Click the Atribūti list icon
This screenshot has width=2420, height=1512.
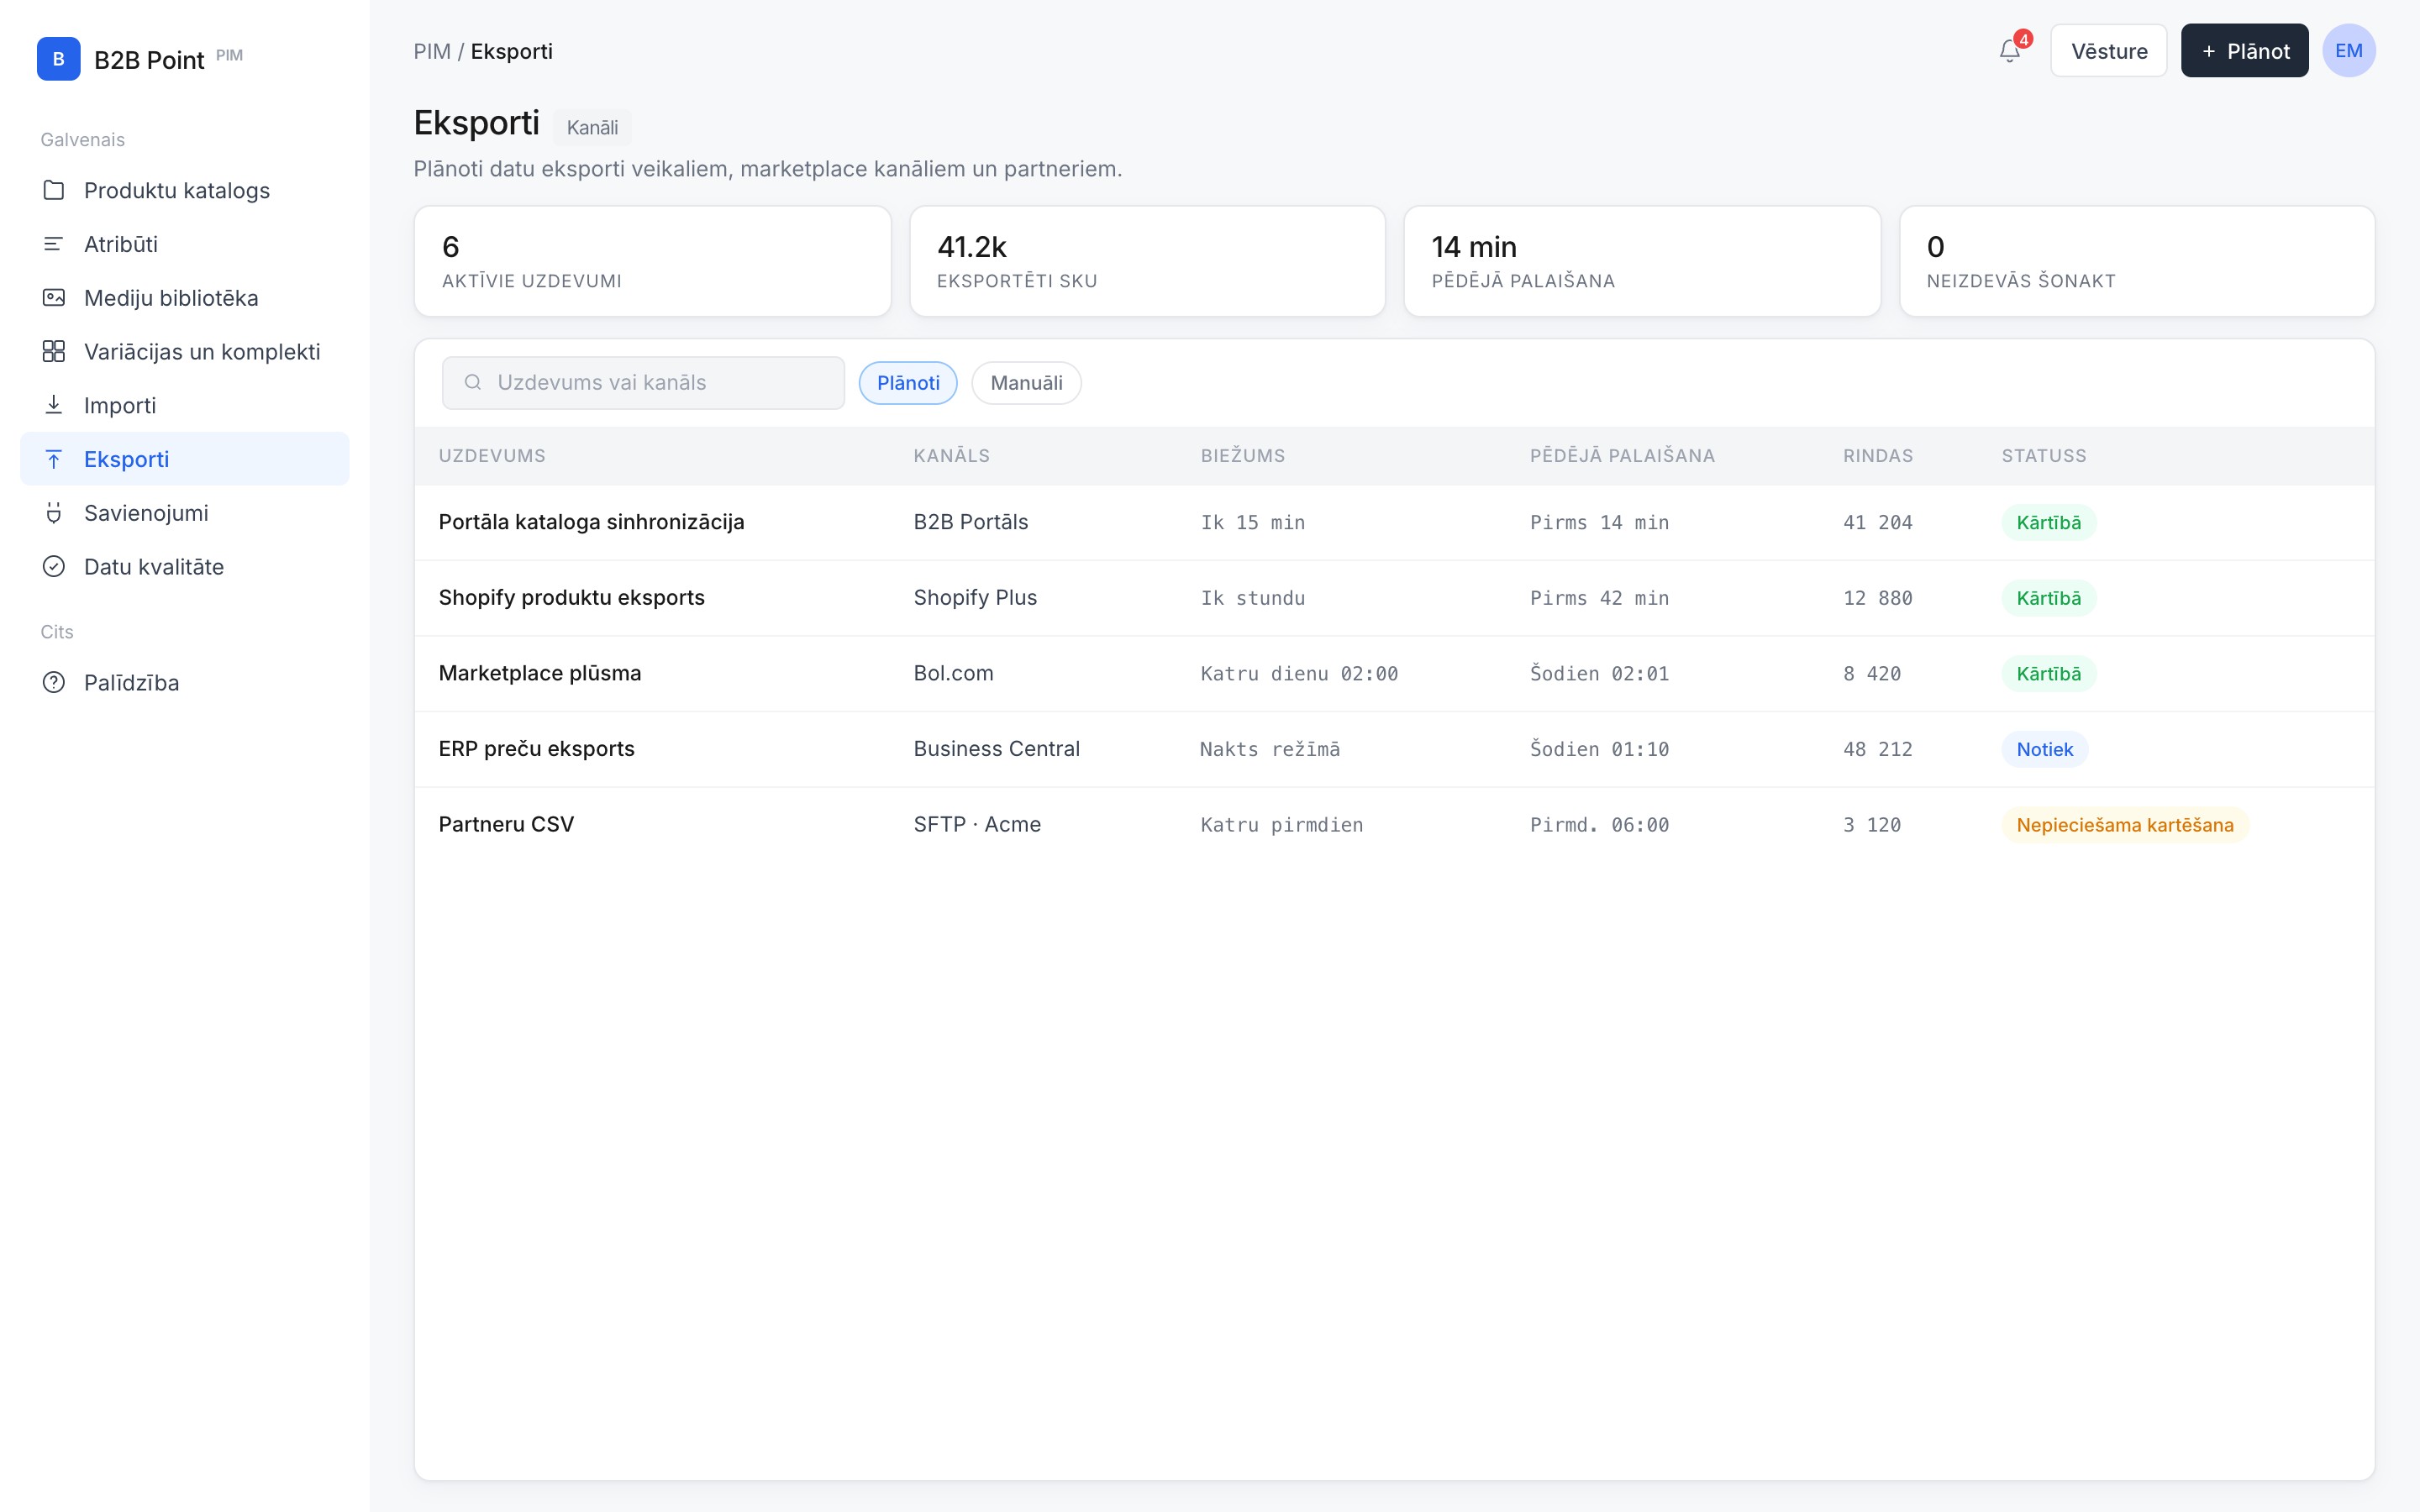(54, 244)
